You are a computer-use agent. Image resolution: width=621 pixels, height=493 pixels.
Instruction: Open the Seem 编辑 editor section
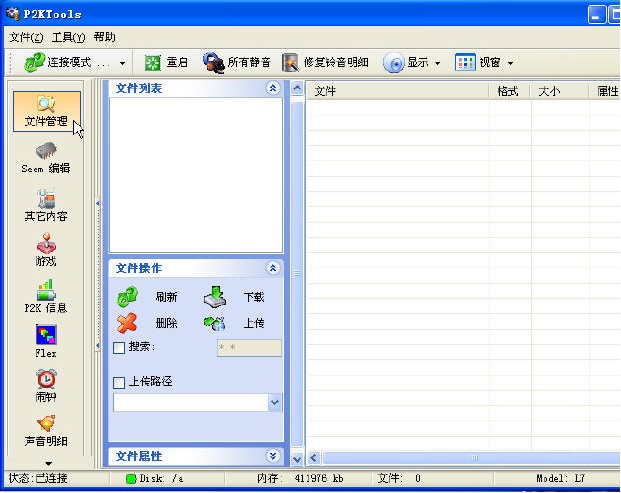[x=46, y=158]
